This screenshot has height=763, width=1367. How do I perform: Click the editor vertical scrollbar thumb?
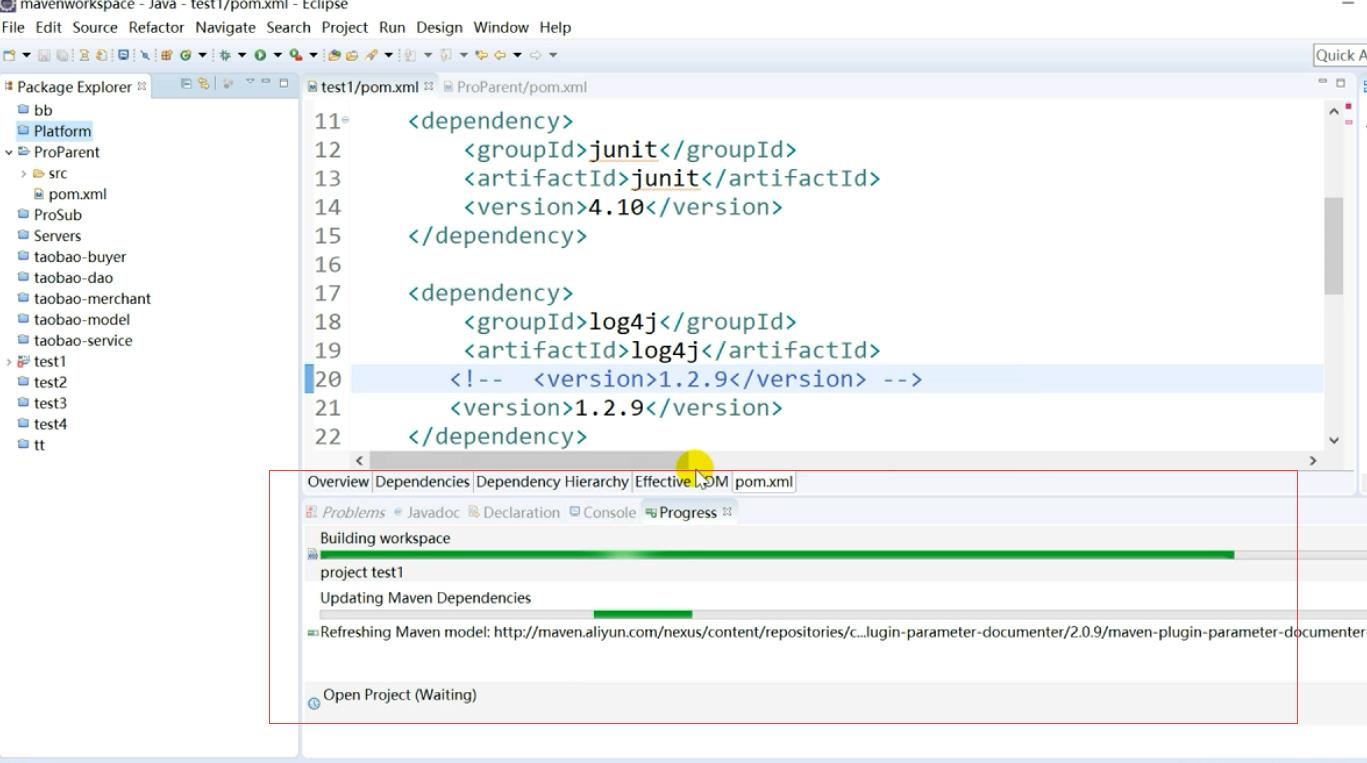pos(1333,246)
